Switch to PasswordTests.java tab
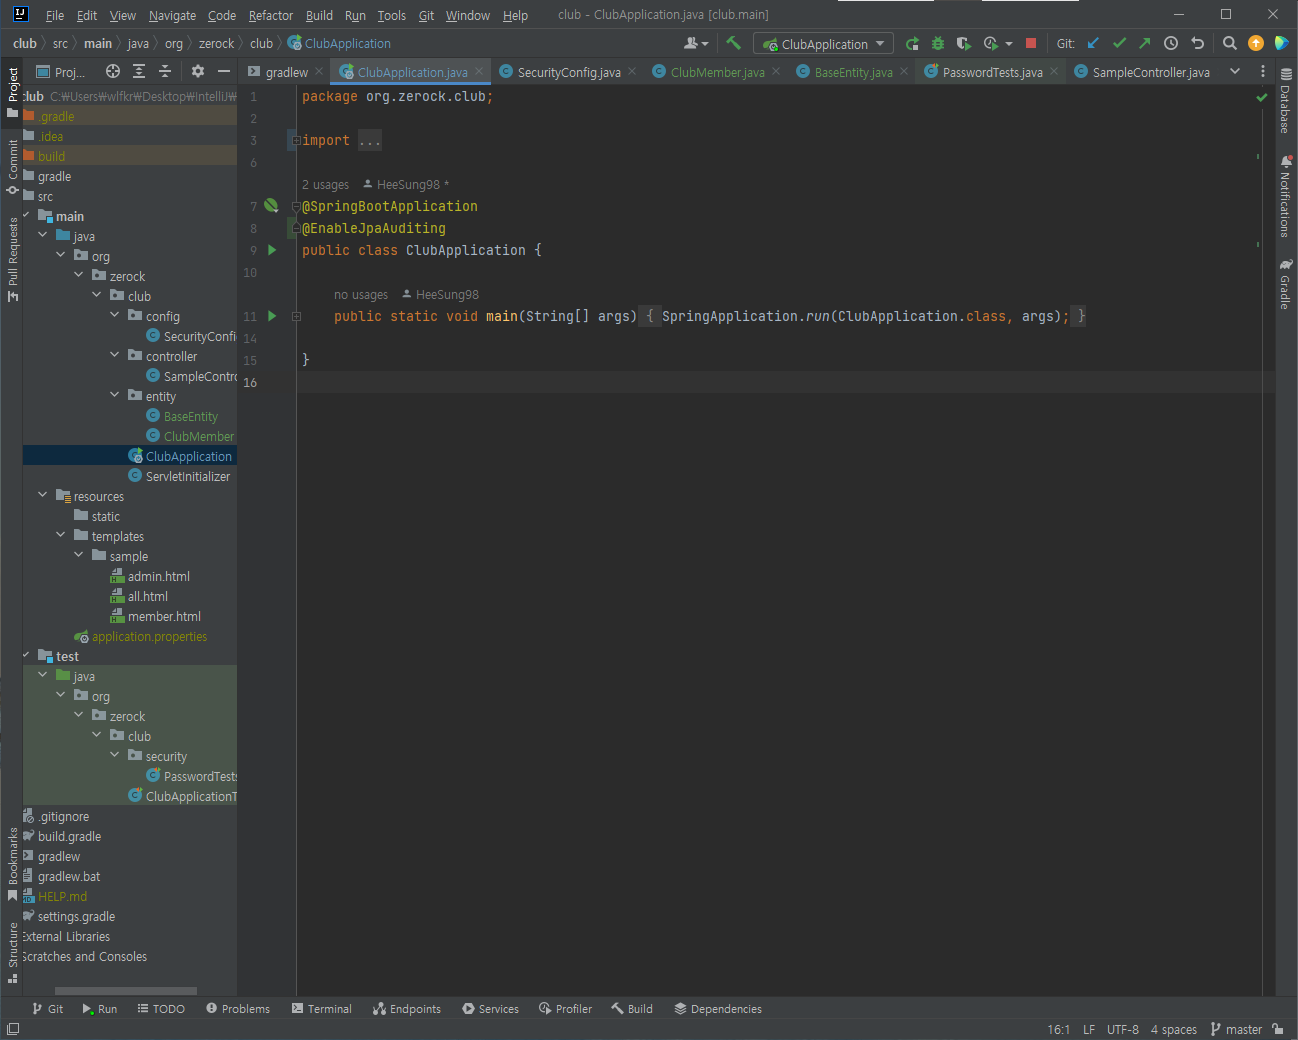 tap(992, 72)
